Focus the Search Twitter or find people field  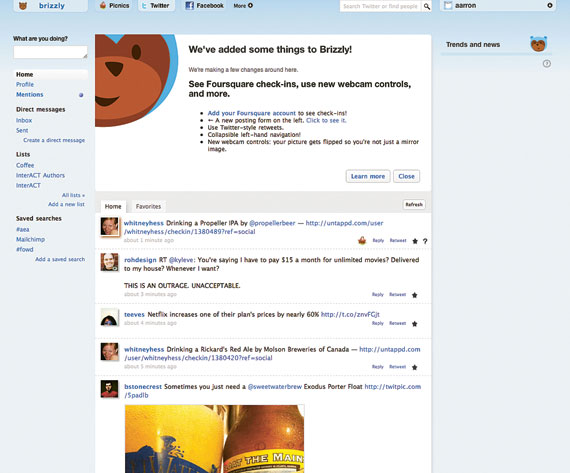click(380, 6)
